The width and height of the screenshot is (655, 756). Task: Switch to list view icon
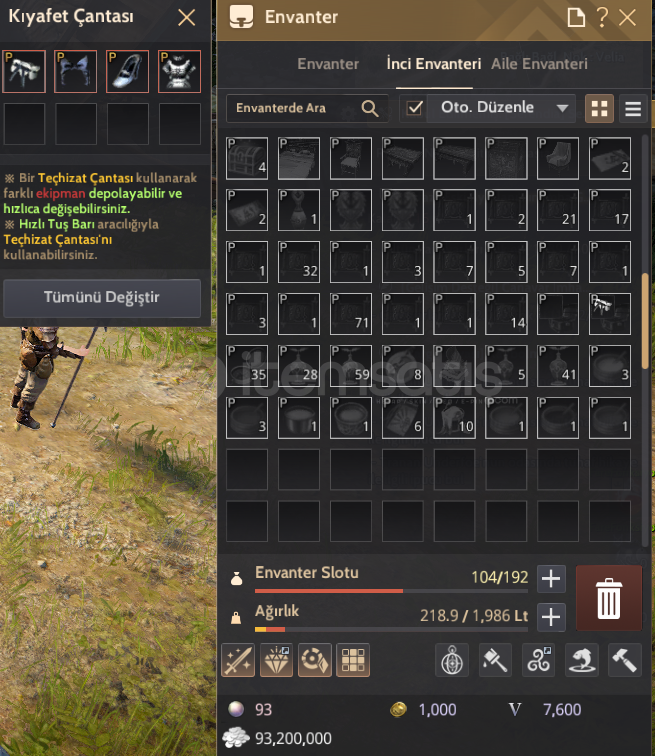633,108
